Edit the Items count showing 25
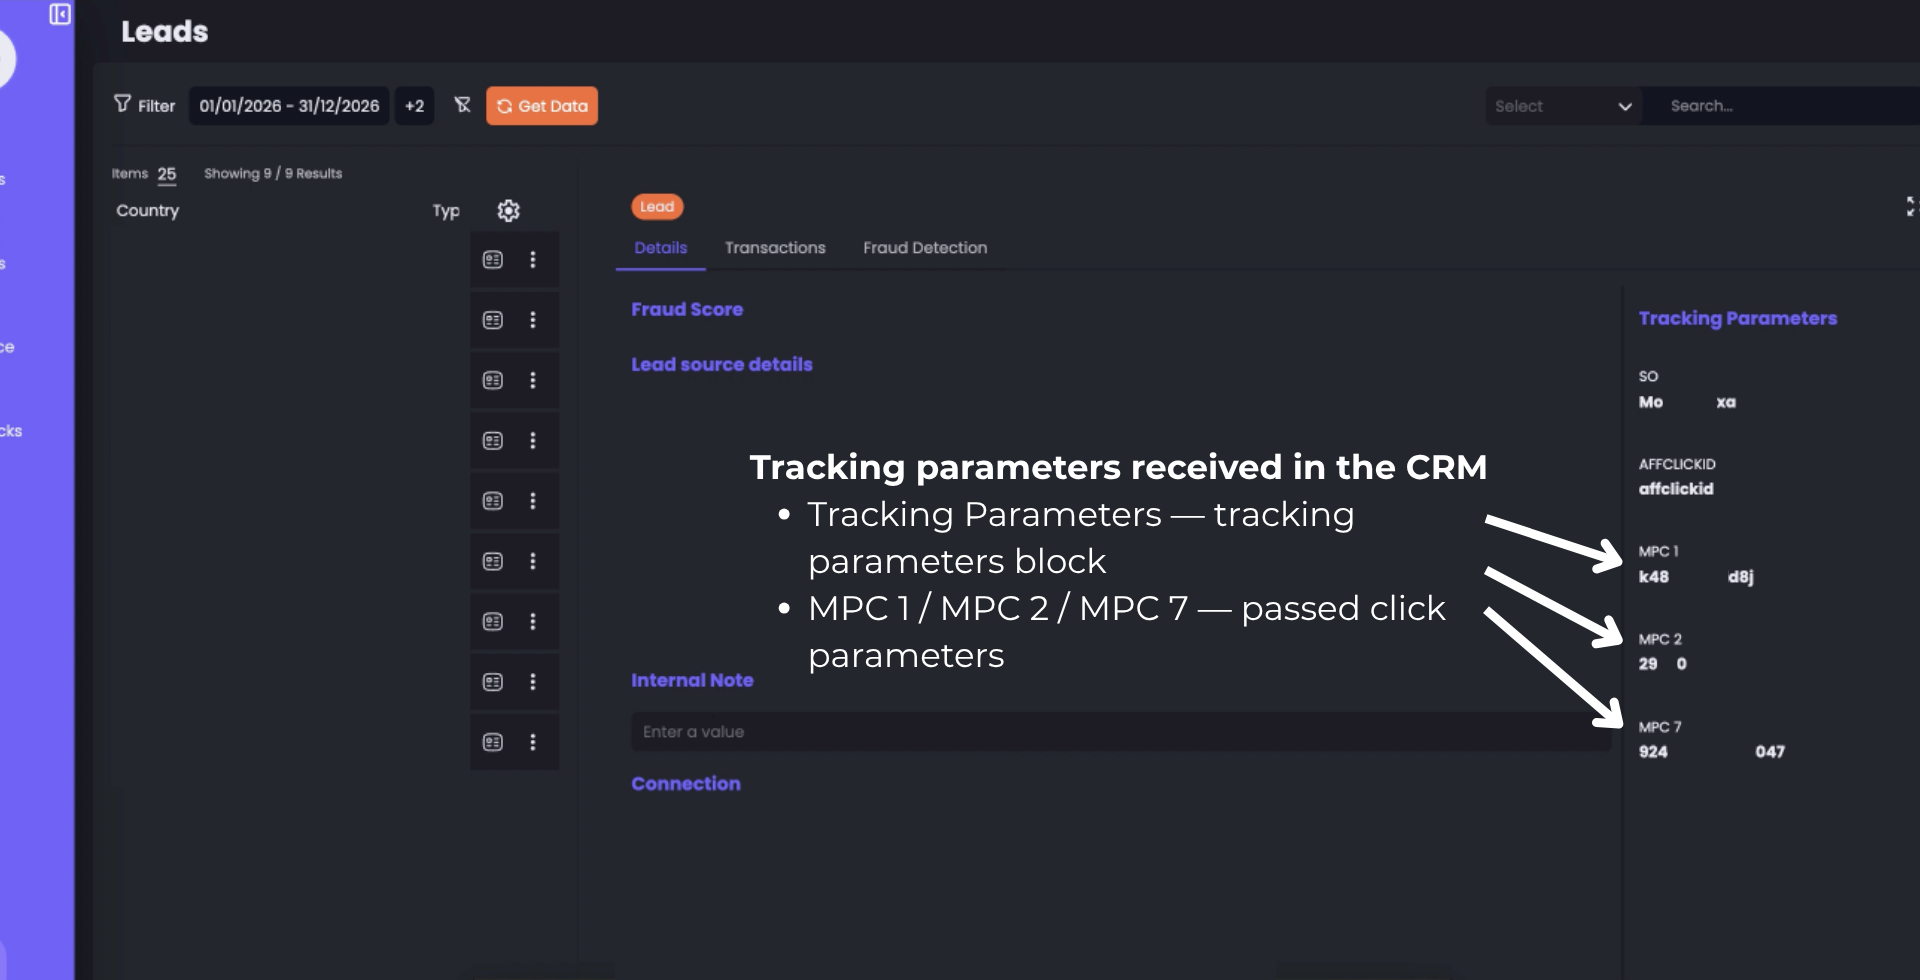The image size is (1920, 980). 167,173
